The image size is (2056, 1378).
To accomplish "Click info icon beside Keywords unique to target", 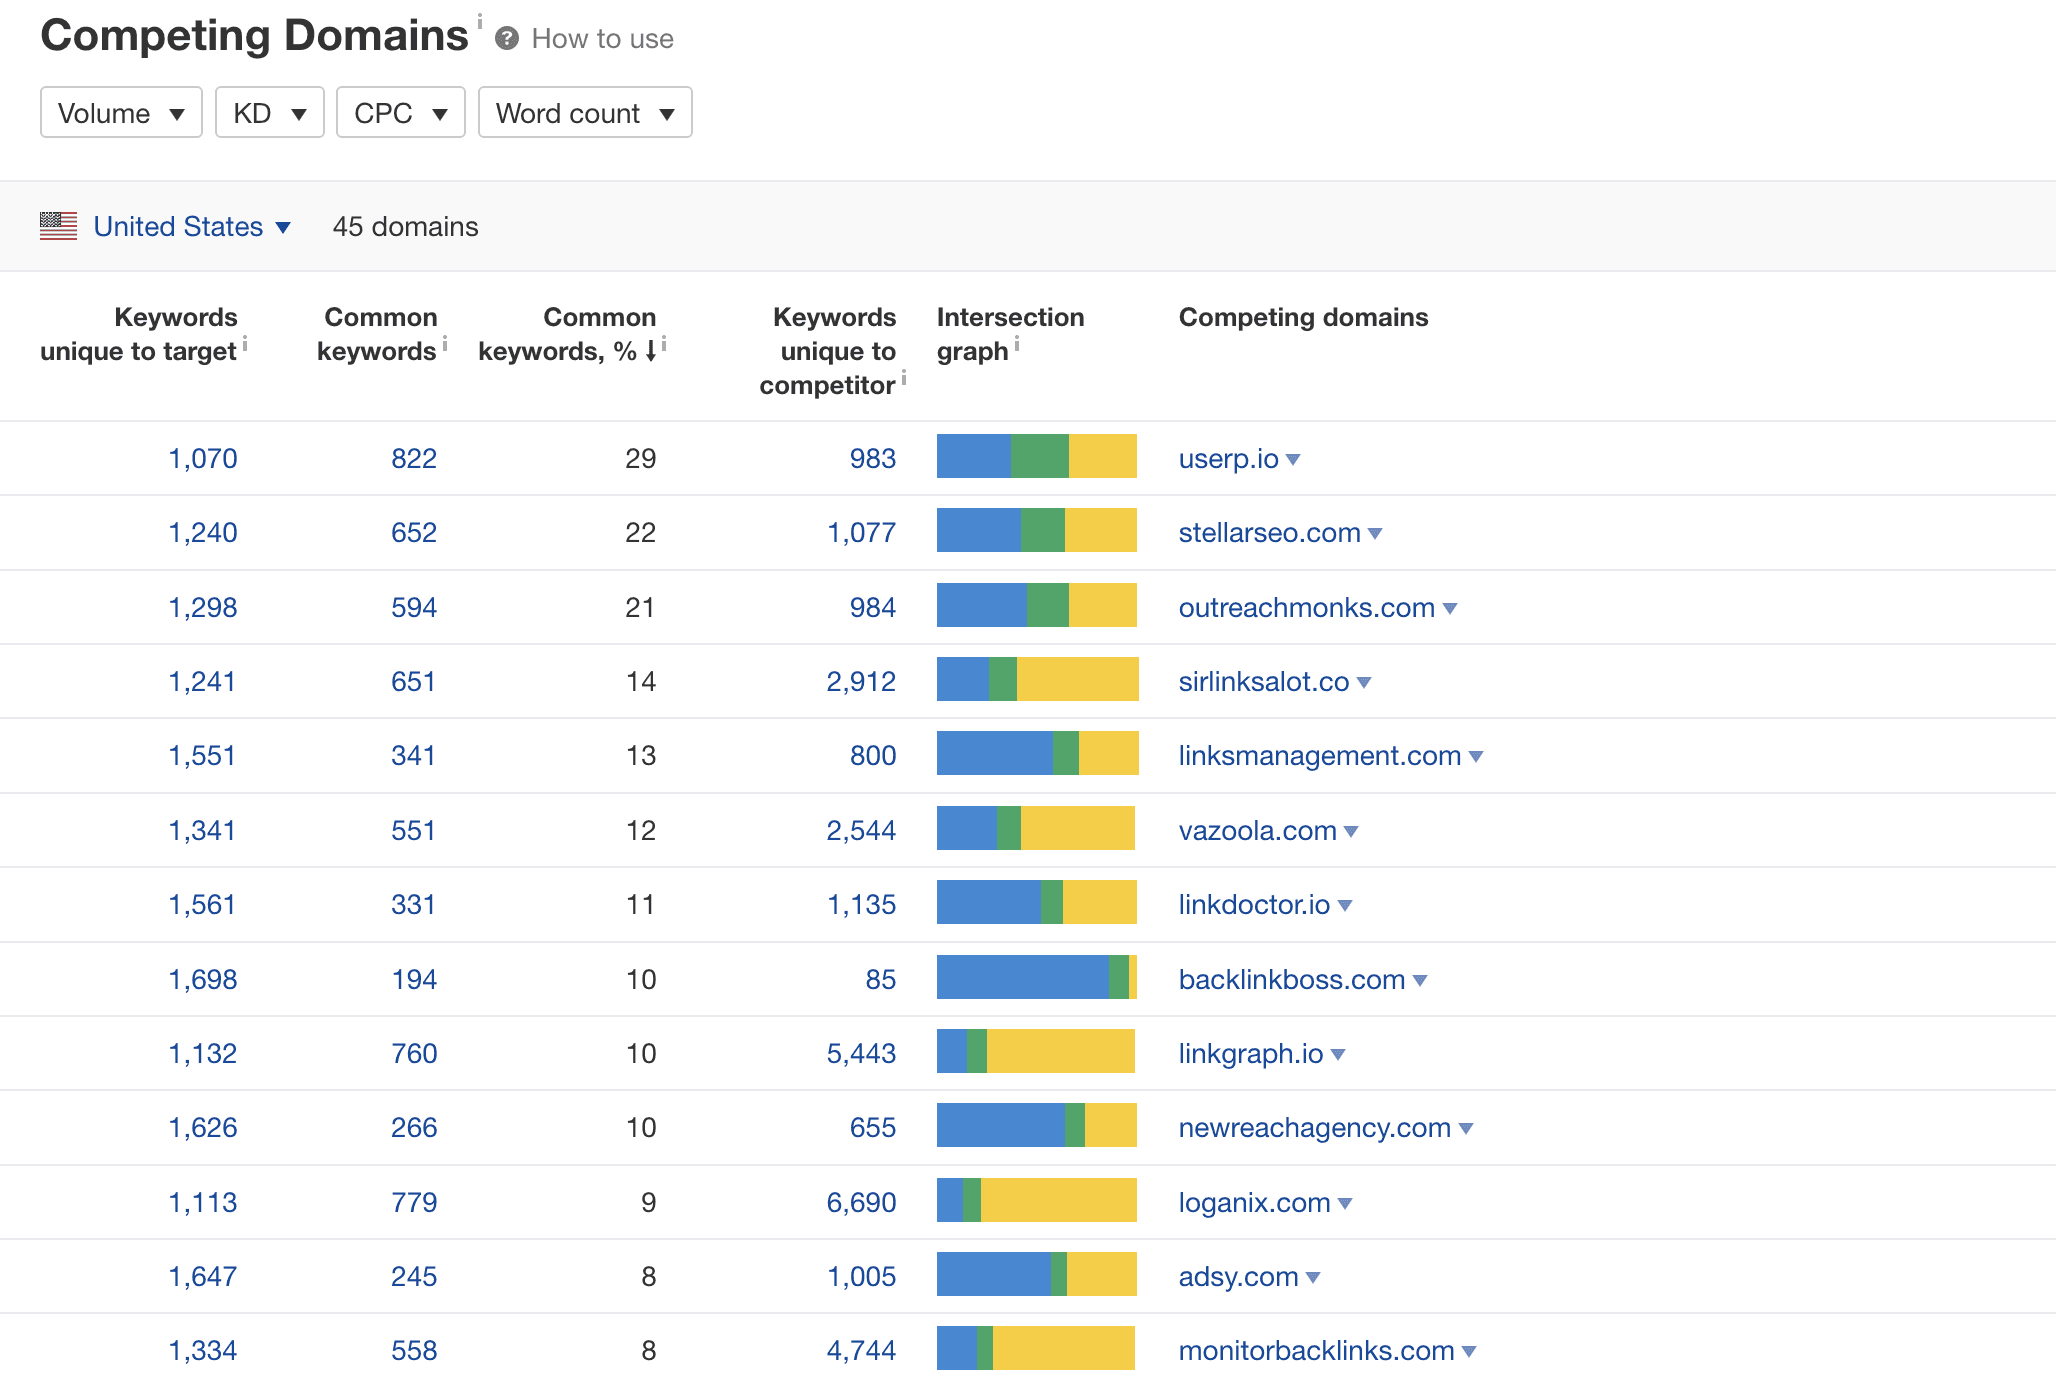I will click(245, 344).
